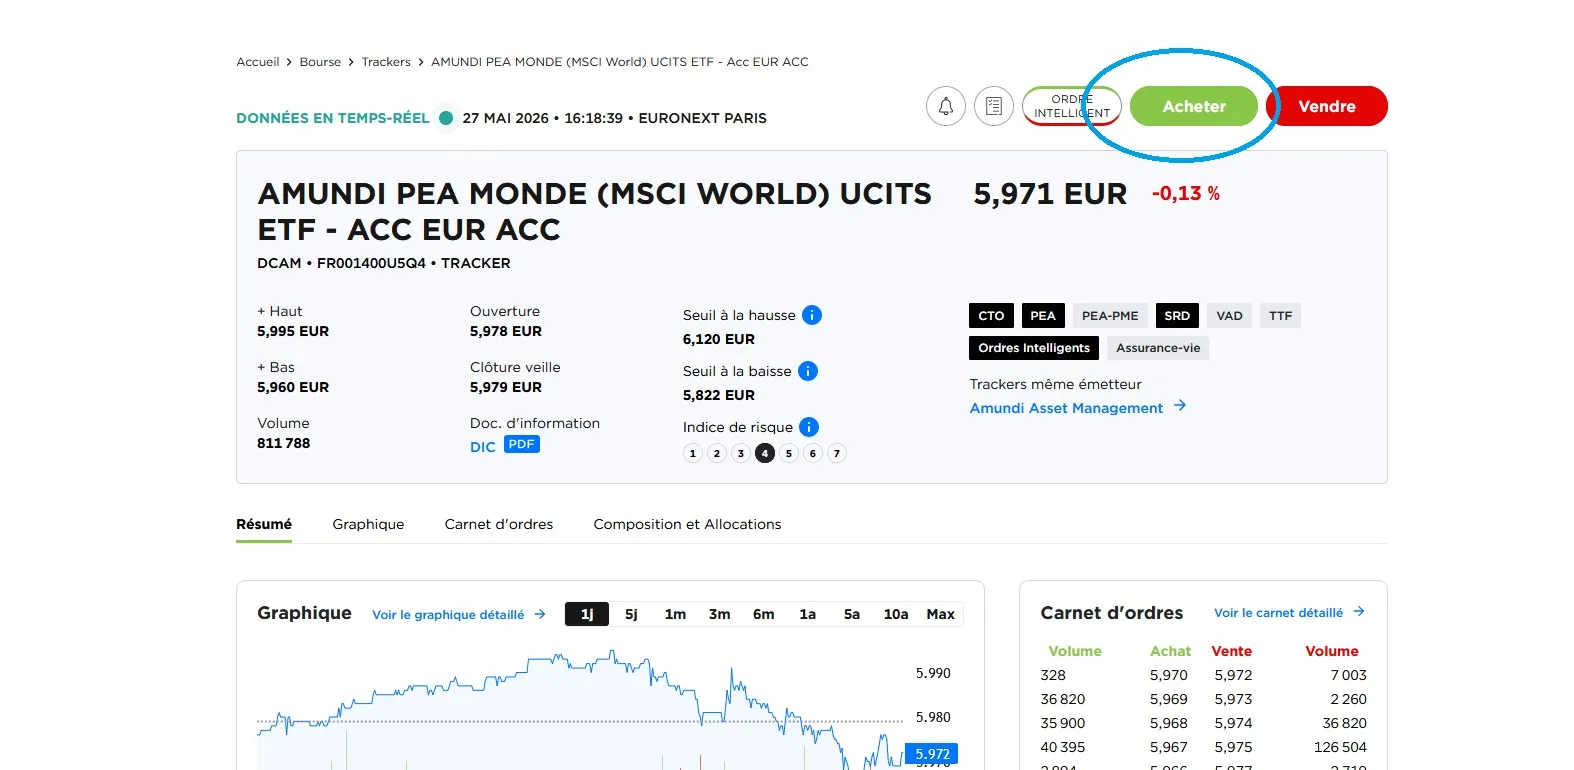Select the 5j chart period
This screenshot has width=1574, height=770.
point(631,614)
